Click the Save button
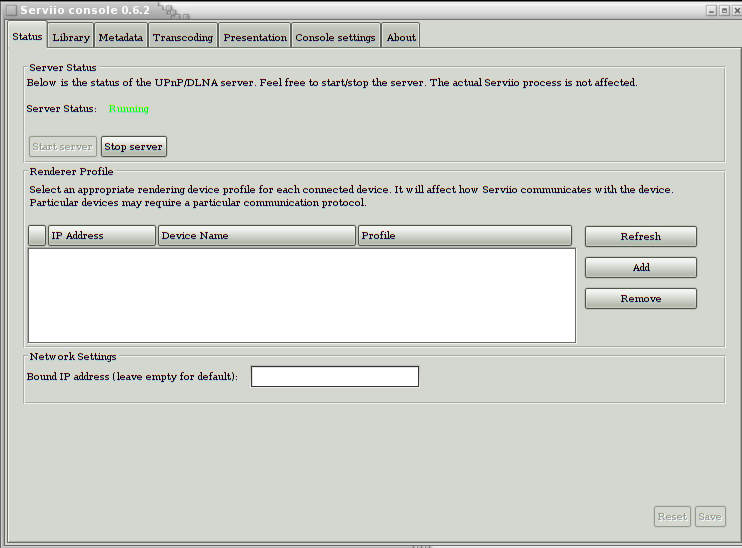742x548 pixels. [x=710, y=517]
